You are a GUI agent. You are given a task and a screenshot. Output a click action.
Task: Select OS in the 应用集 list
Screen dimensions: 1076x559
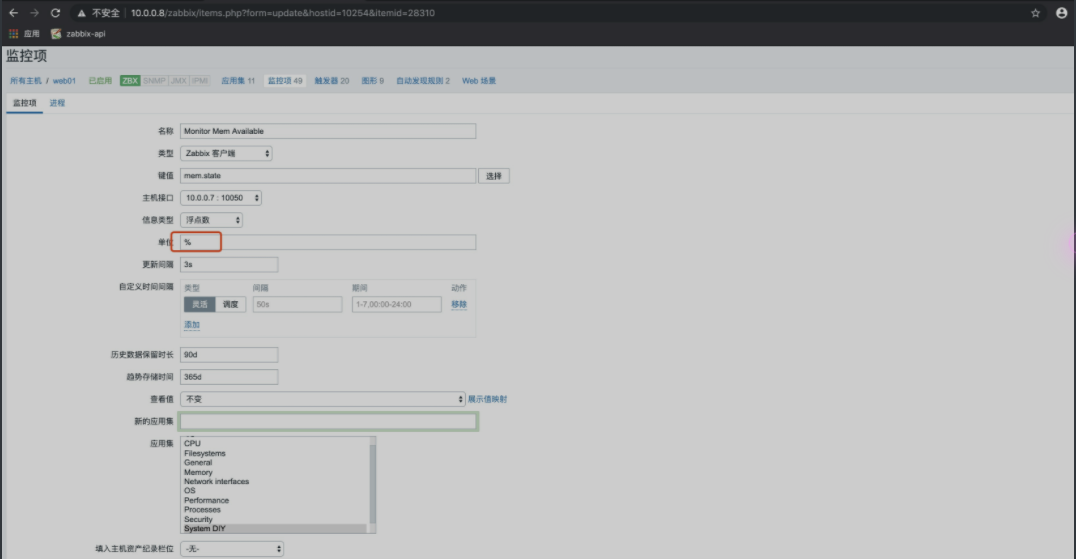189,491
